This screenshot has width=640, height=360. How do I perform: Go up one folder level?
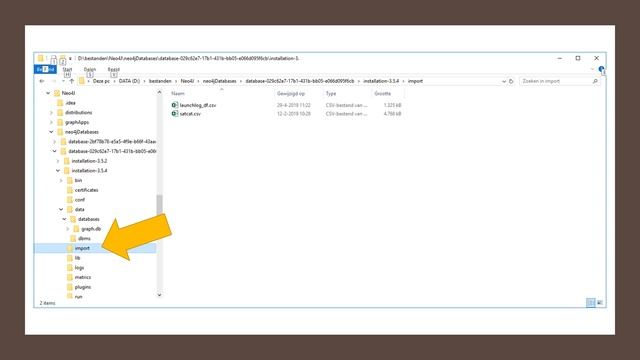[71, 81]
